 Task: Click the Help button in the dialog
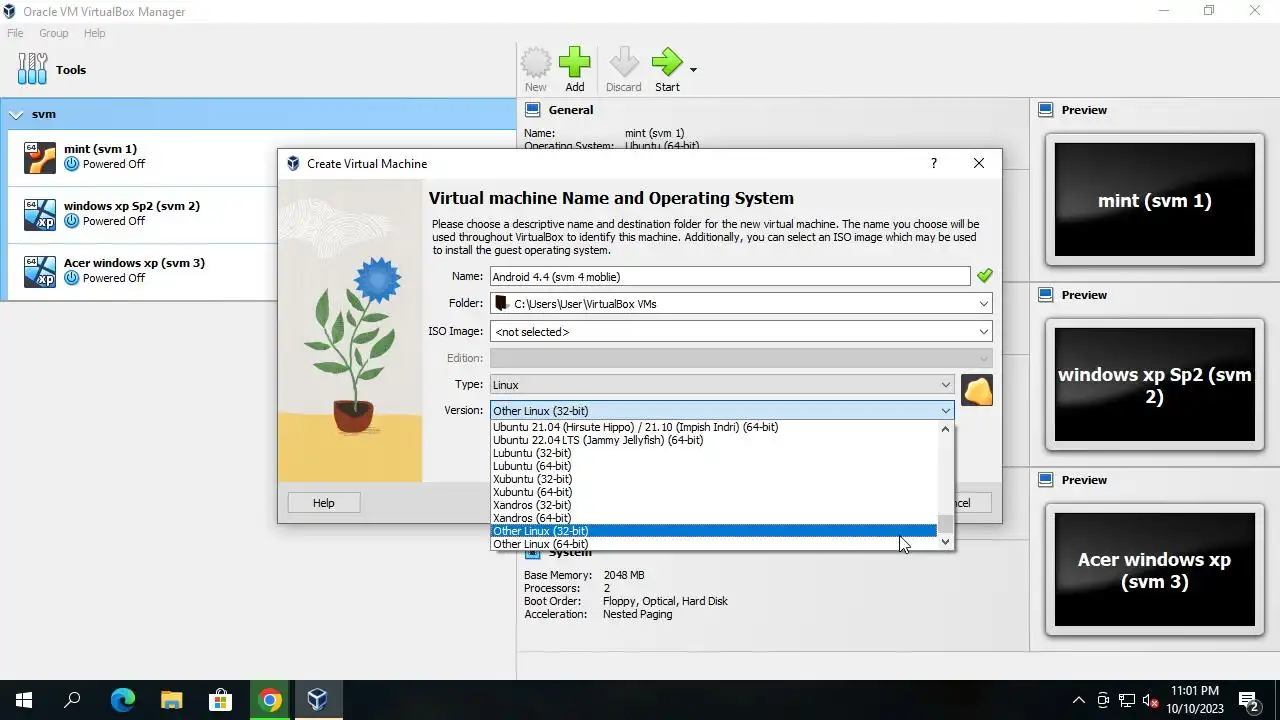(323, 503)
